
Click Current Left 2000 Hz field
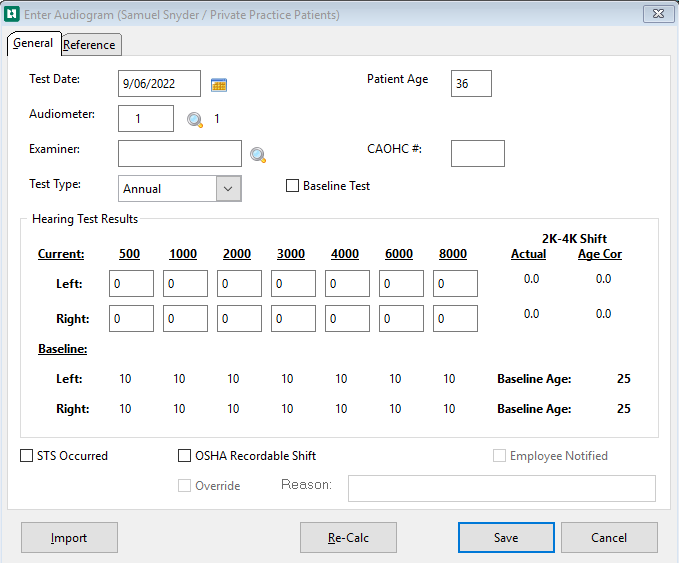[239, 284]
